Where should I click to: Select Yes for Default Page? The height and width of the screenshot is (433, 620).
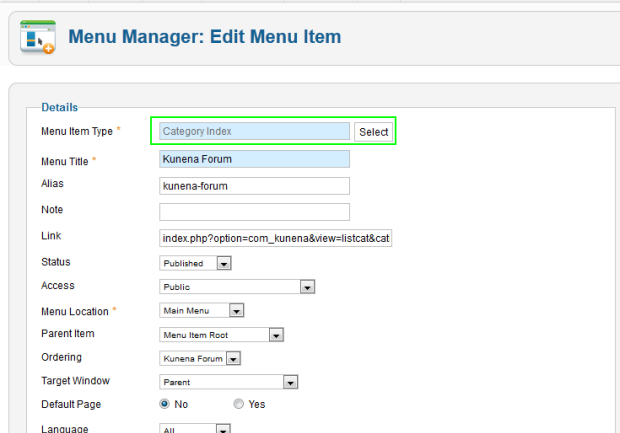coord(238,404)
